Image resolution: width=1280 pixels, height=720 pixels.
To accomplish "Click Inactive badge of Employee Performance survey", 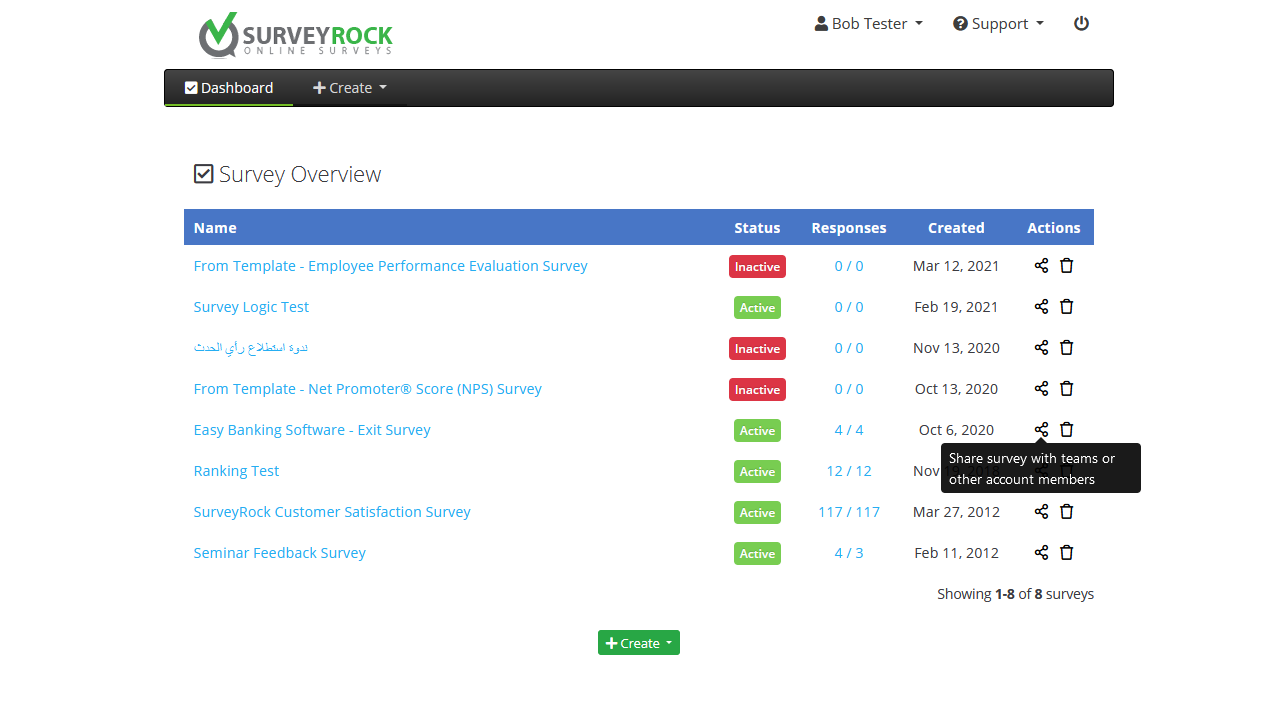I will 757,267.
